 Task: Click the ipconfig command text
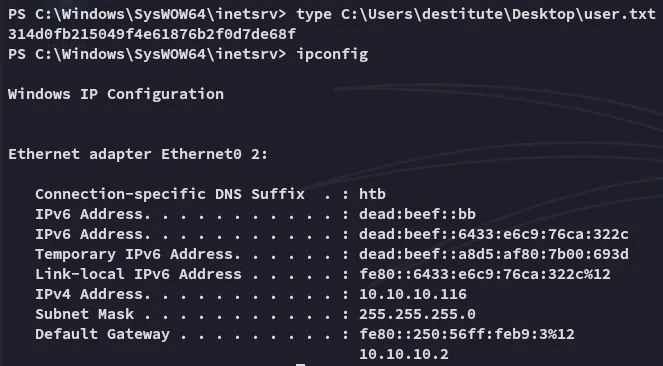click(332, 54)
